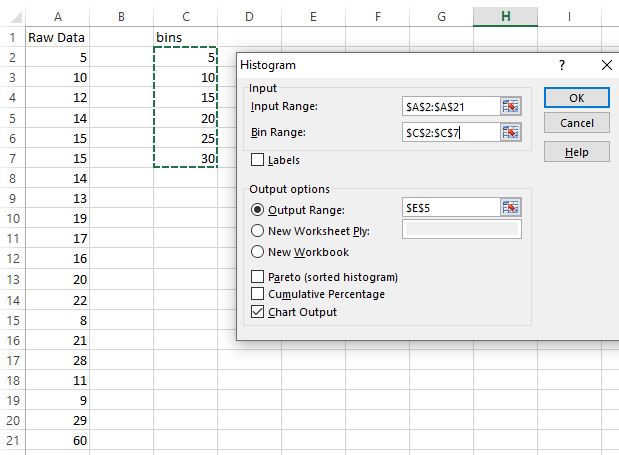This screenshot has height=455, width=619.
Task: Click the Raw Data cell A1
Action: coord(58,37)
